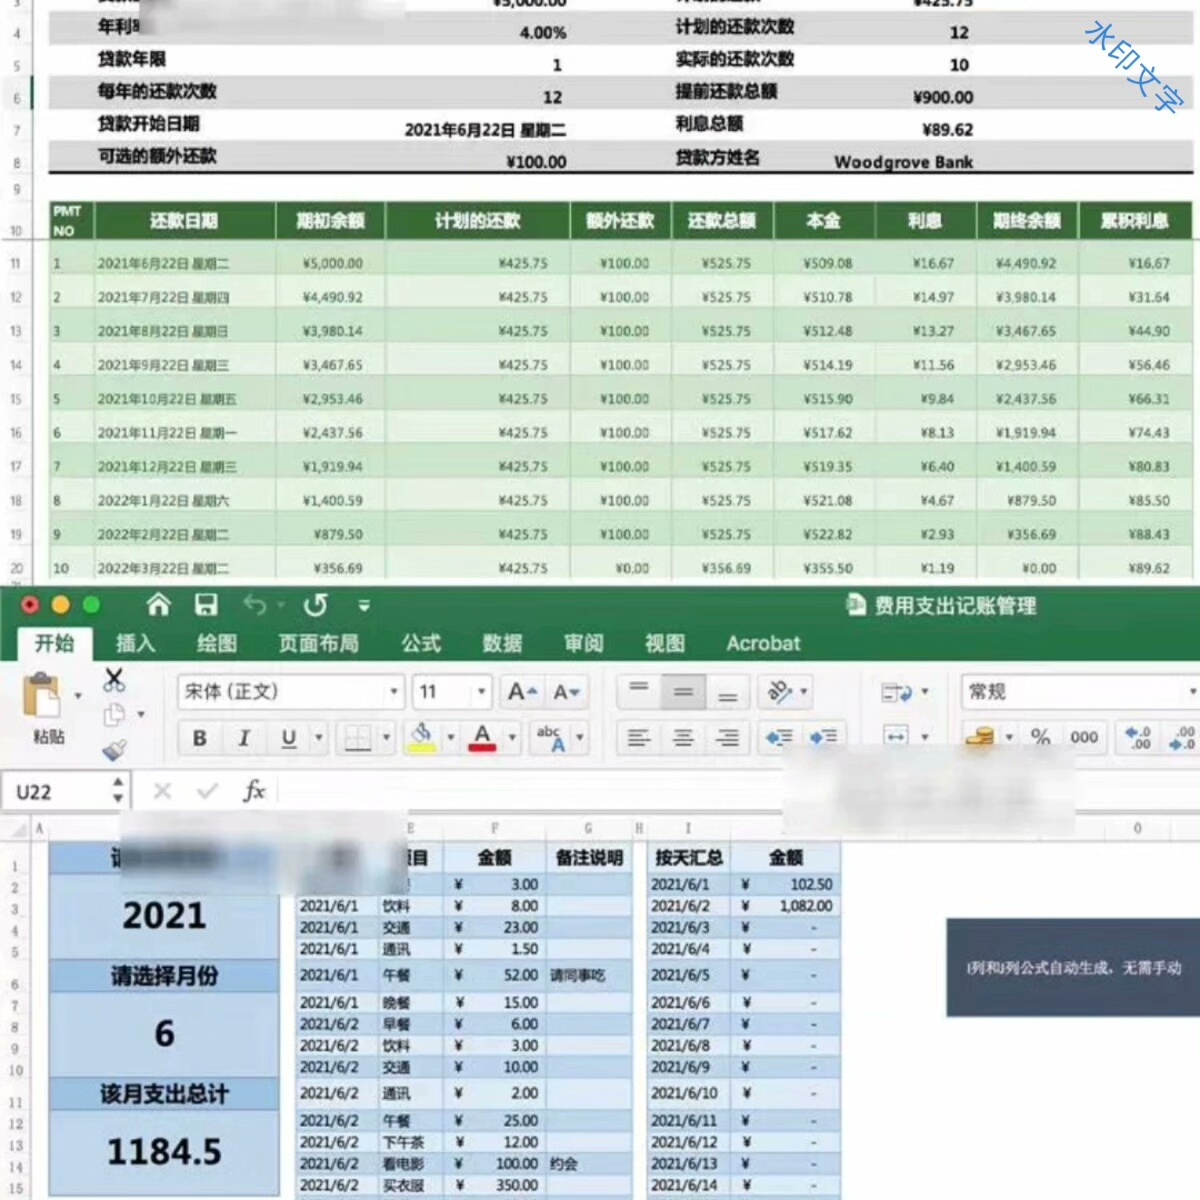This screenshot has height=1200, width=1200.
Task: Click the 1184.5 monthly total cell
Action: click(164, 1152)
